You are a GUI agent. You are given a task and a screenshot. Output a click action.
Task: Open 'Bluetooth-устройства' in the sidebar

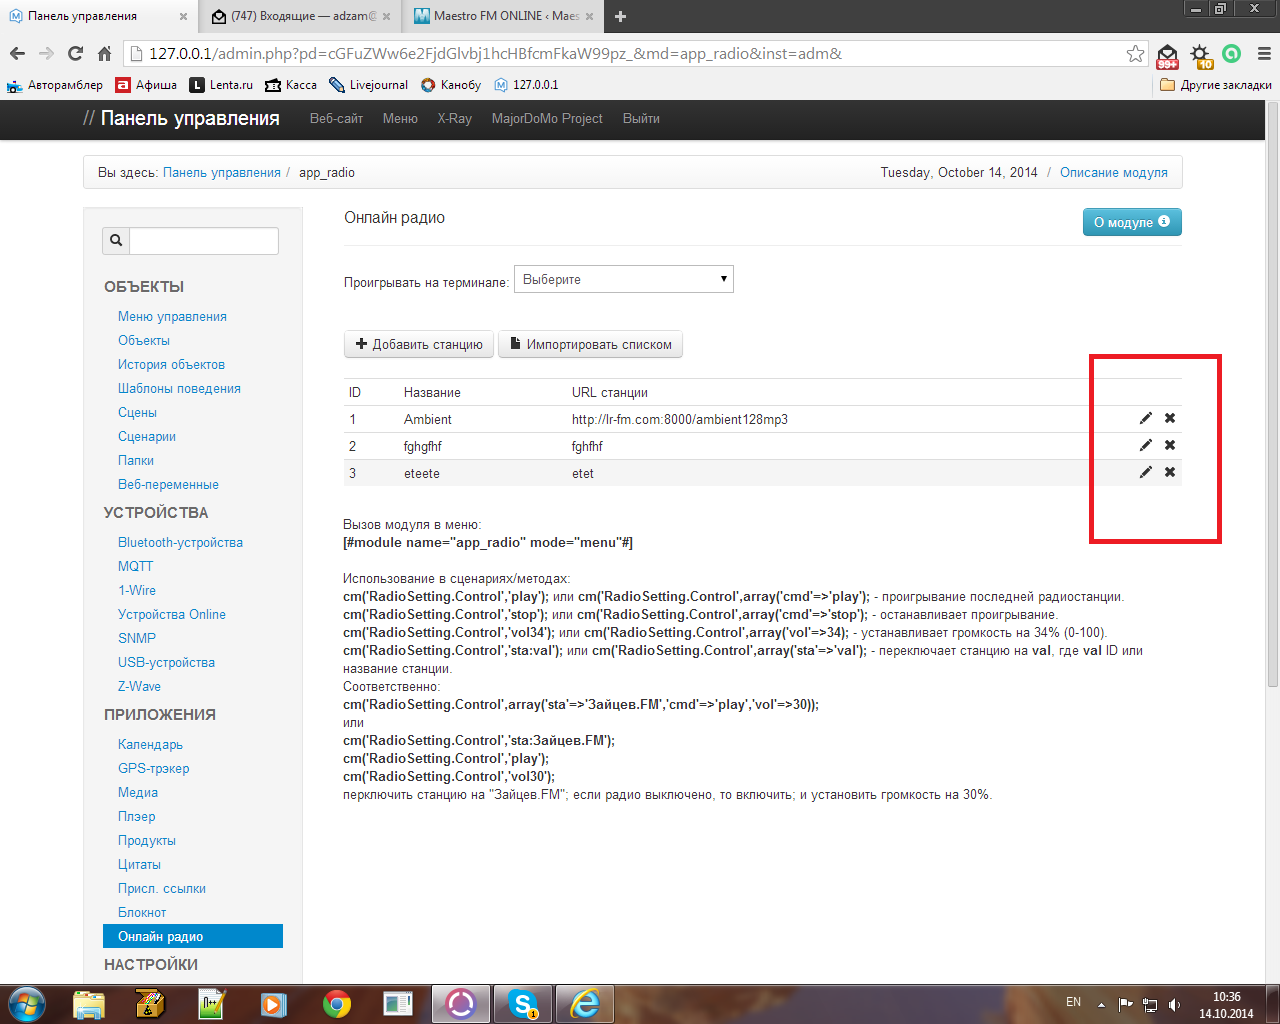pos(180,542)
